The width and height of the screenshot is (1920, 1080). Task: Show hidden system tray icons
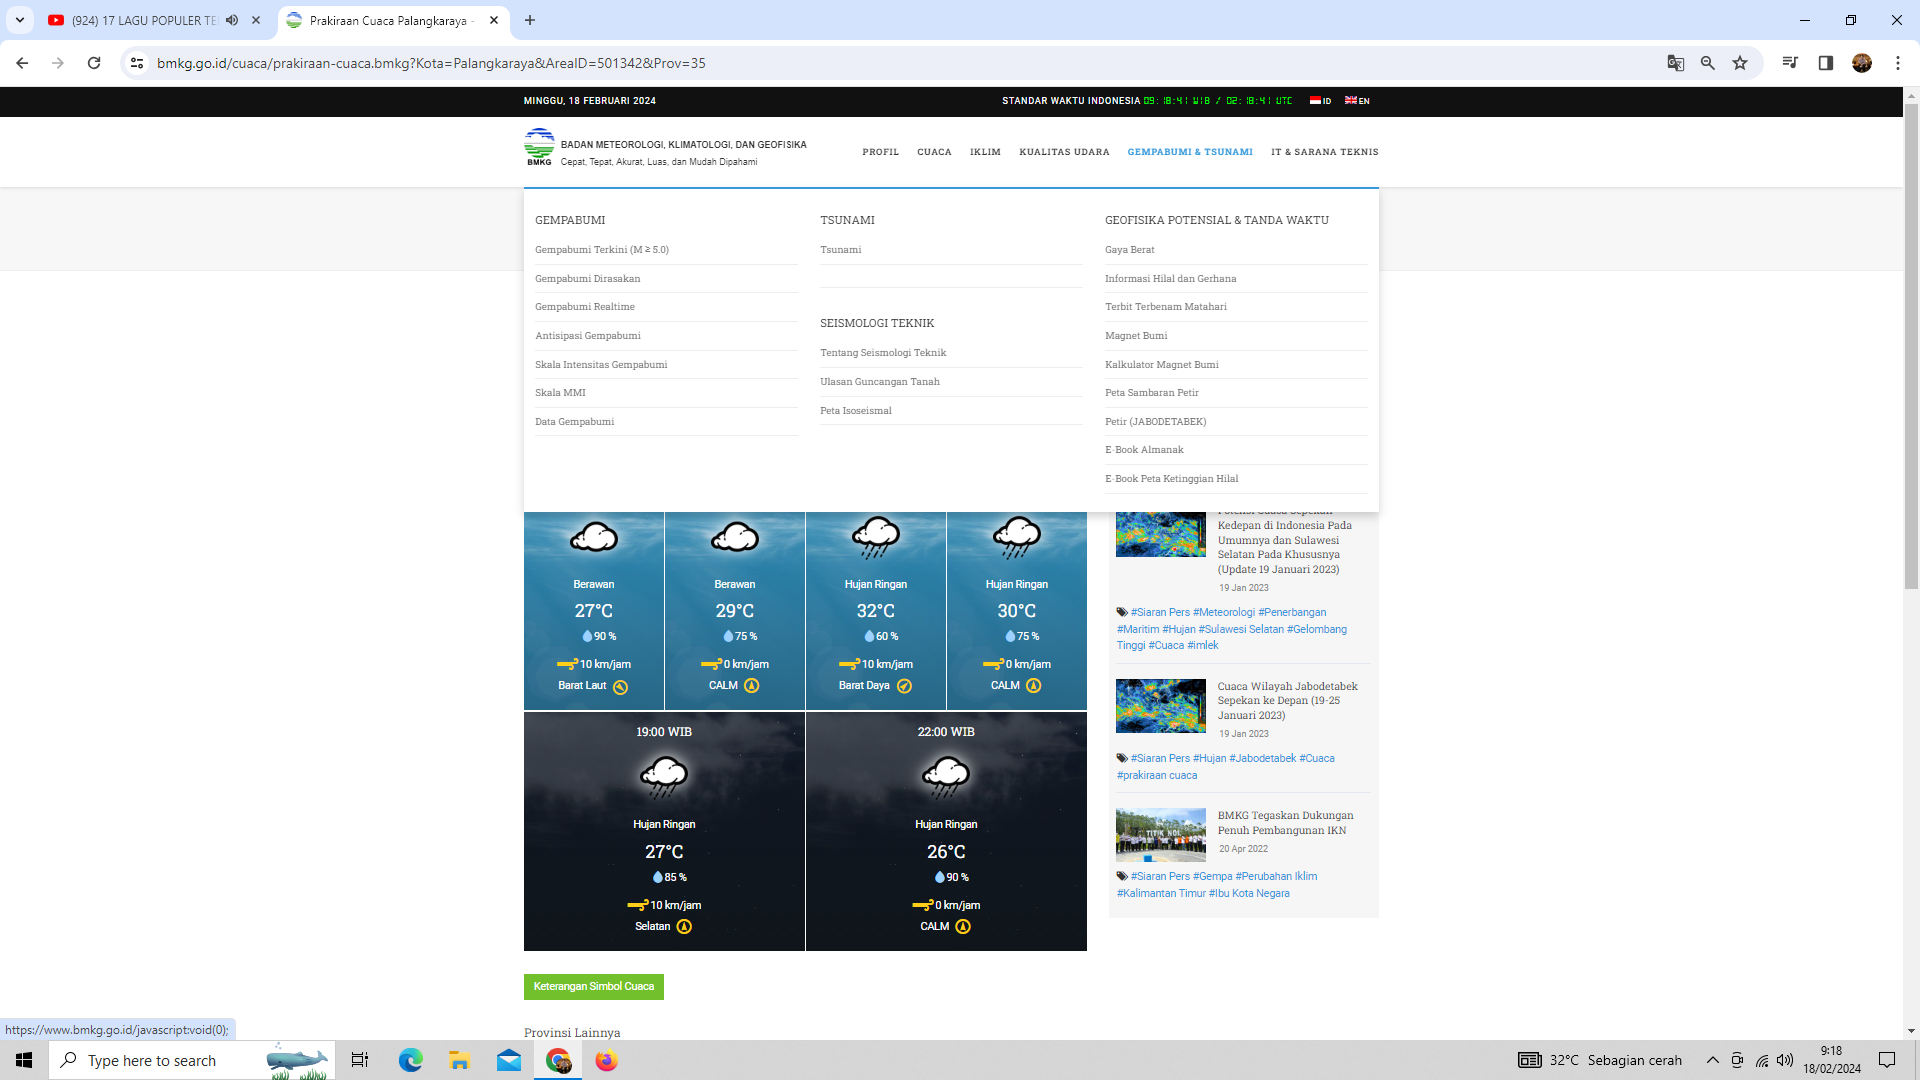tap(1712, 1060)
